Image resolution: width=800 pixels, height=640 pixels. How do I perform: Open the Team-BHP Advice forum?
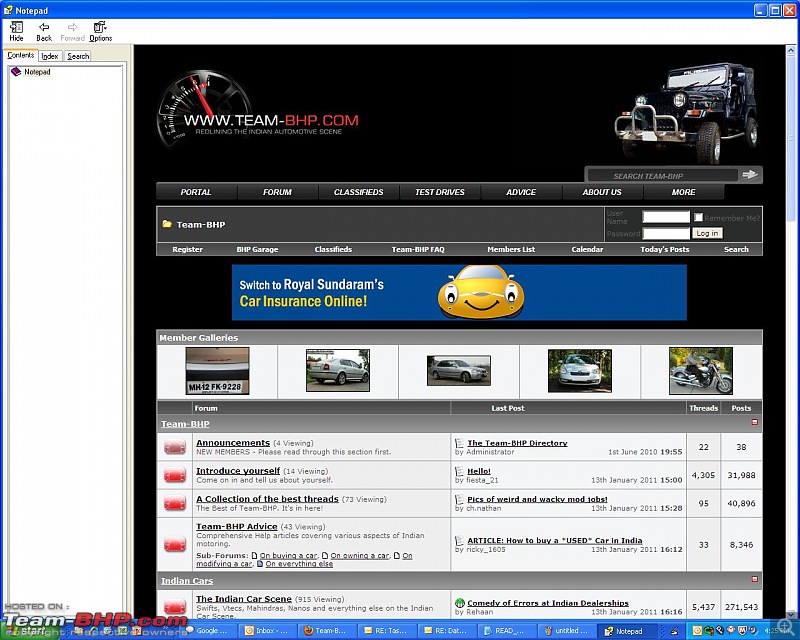tap(237, 527)
